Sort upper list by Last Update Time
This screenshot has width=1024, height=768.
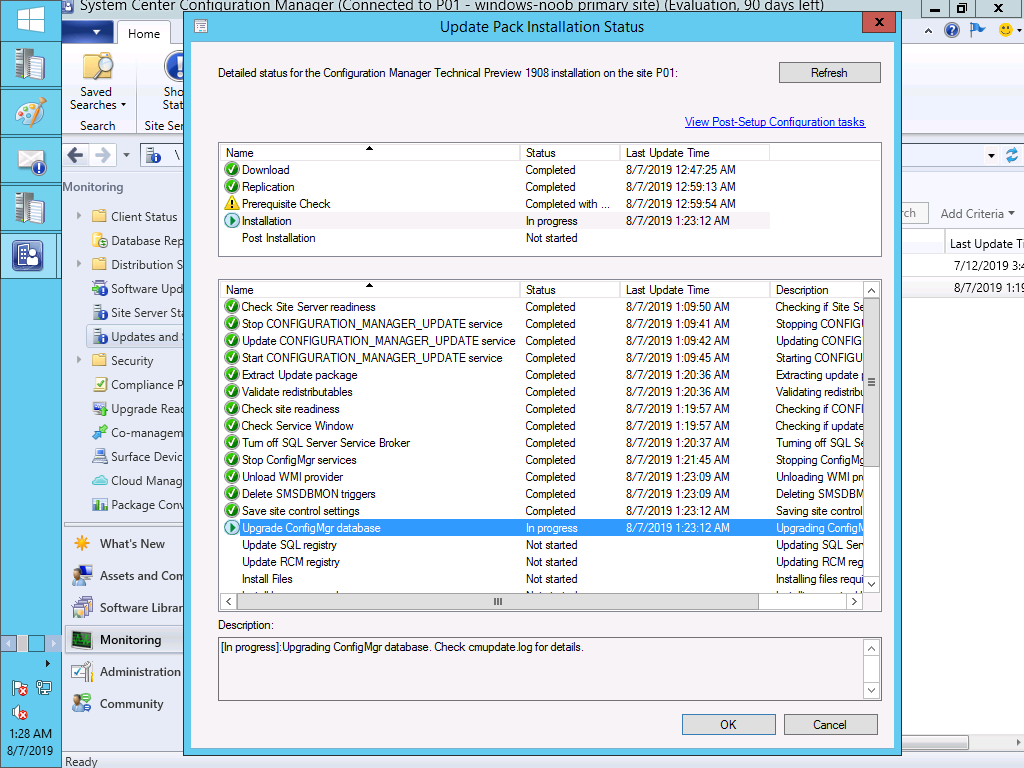click(695, 153)
